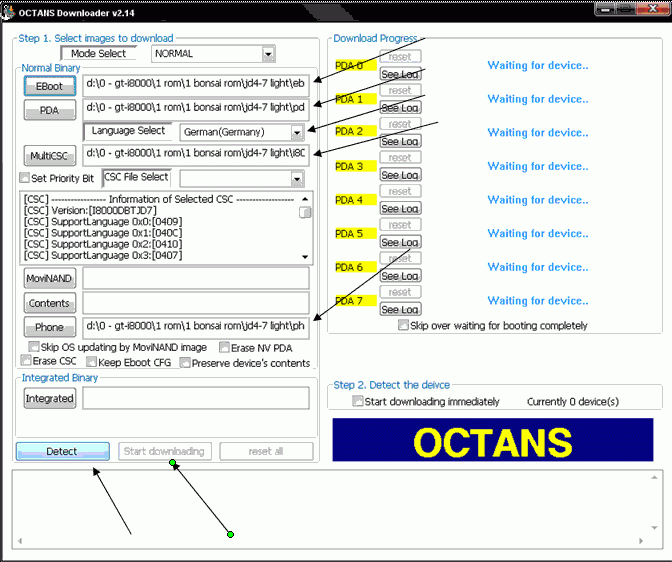
Task: Click the EBoot file path field
Action: [x=196, y=84]
